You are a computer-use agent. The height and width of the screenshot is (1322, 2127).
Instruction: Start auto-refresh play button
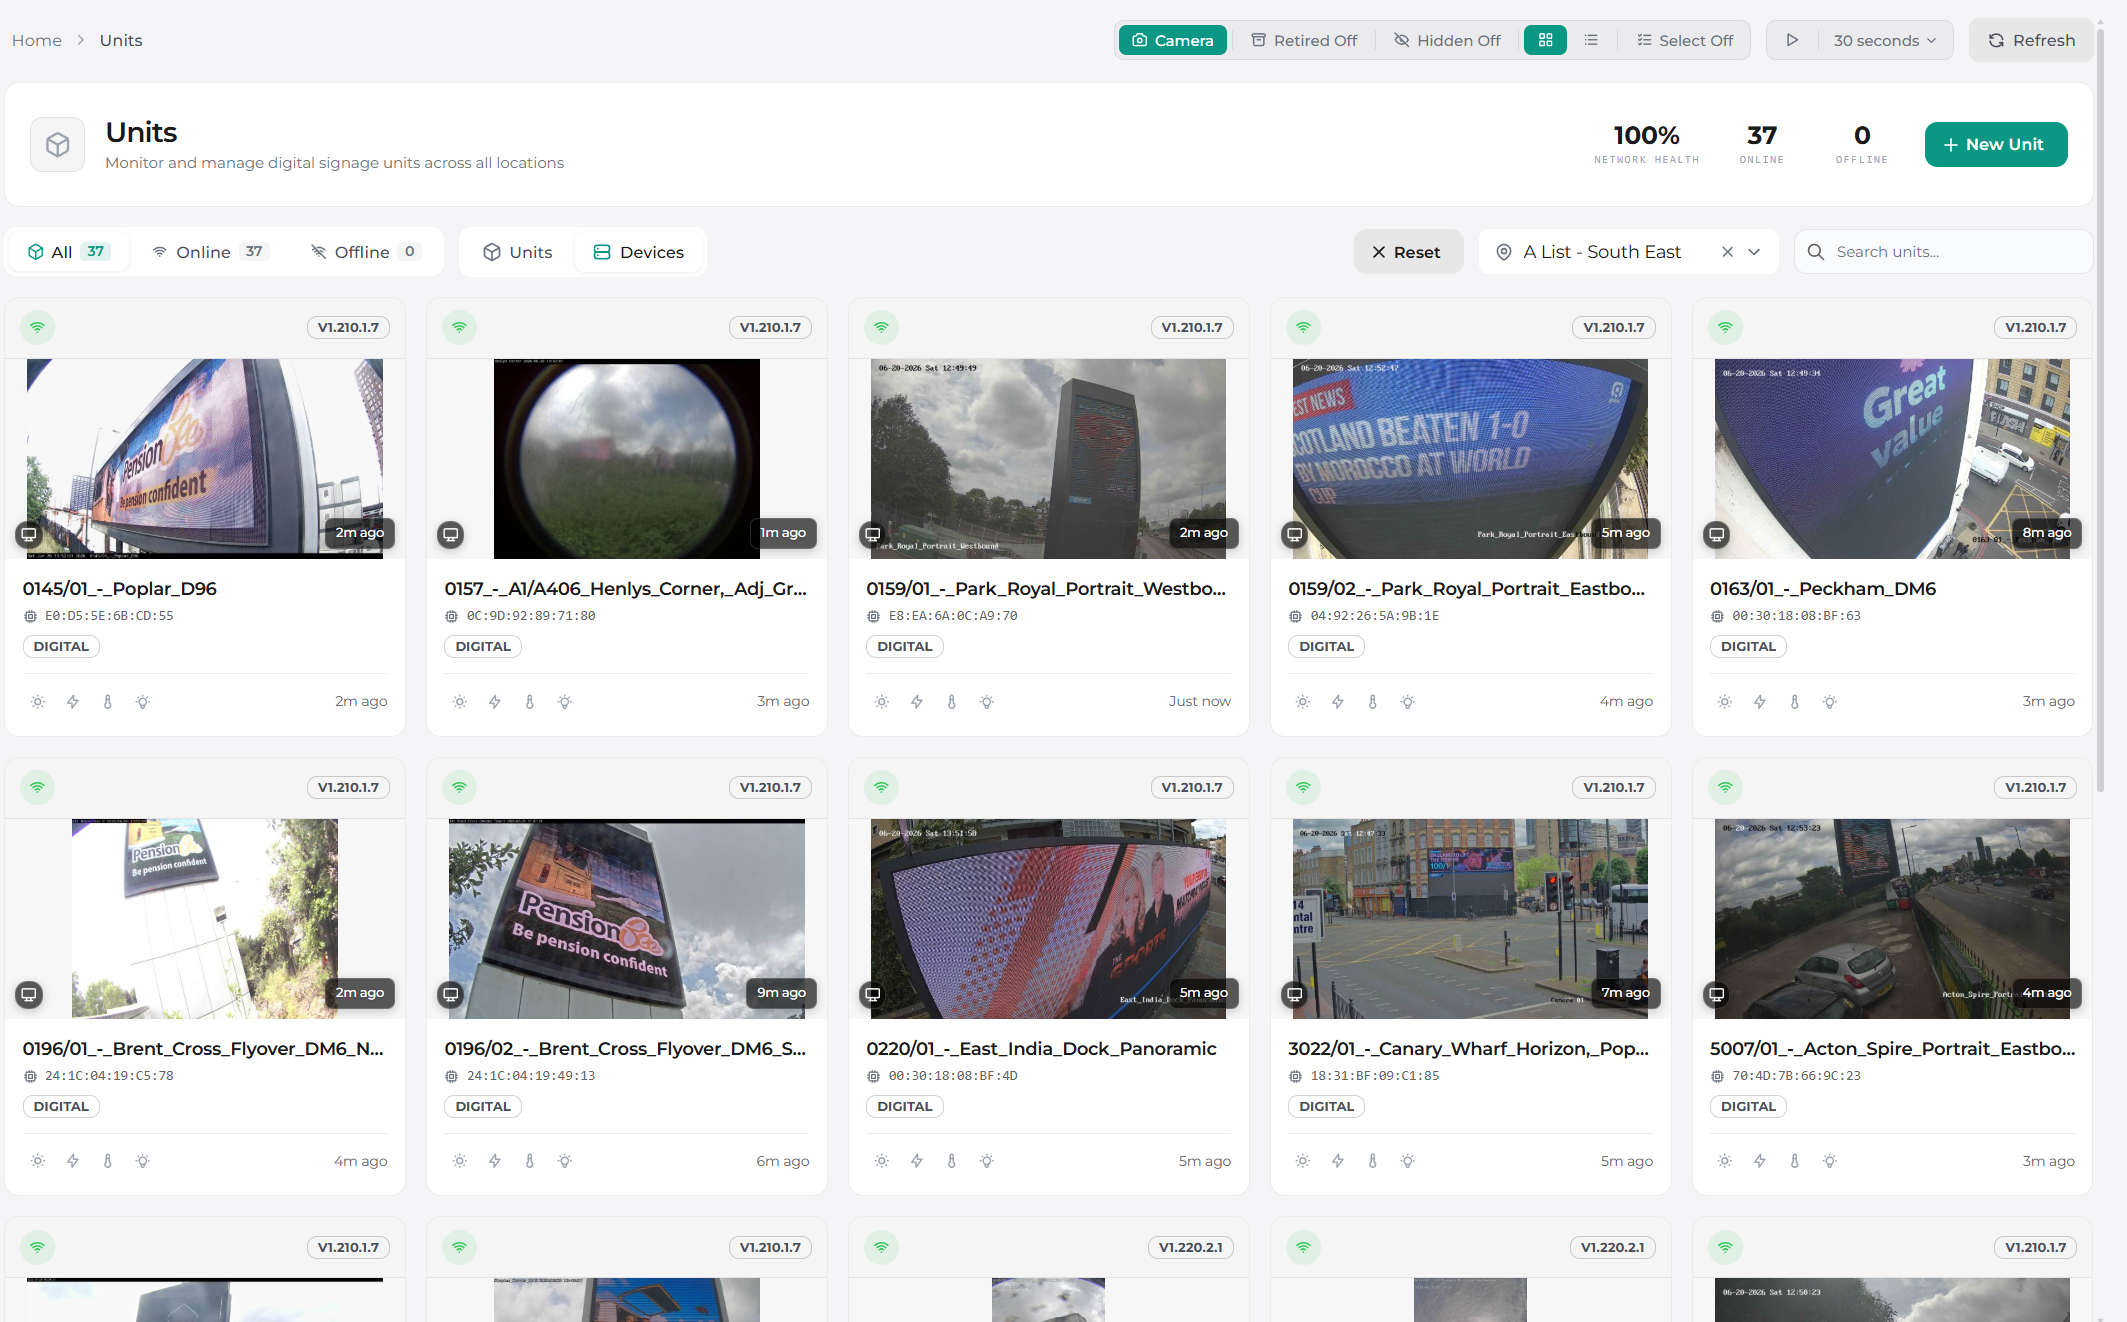point(1792,40)
